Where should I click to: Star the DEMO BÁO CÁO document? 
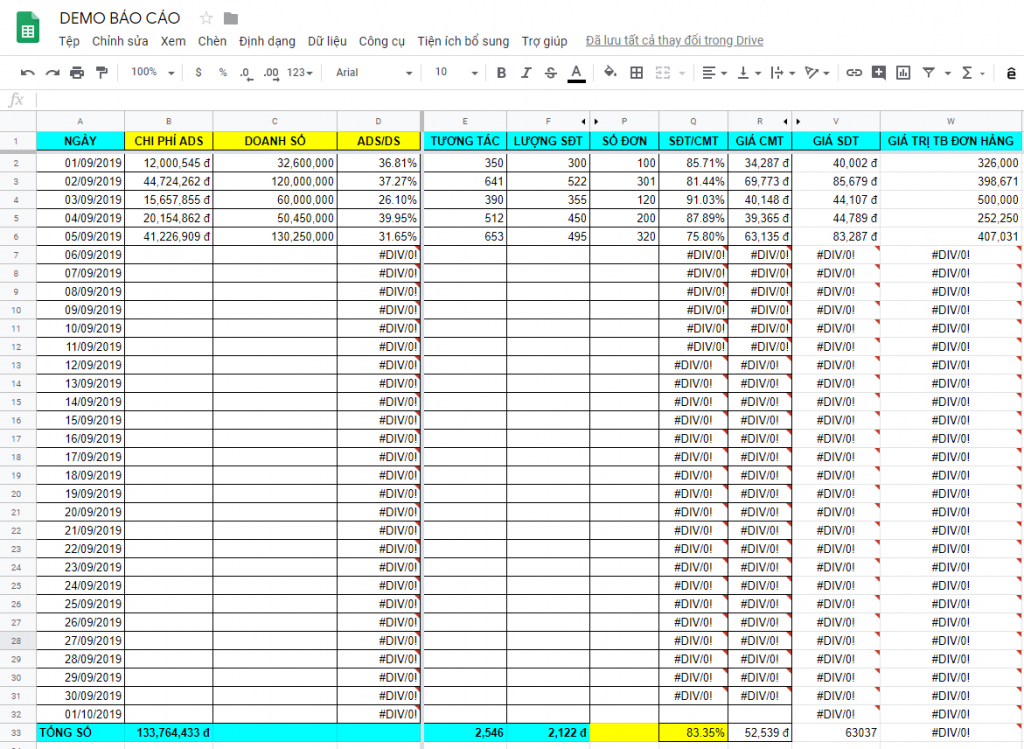[x=206, y=18]
